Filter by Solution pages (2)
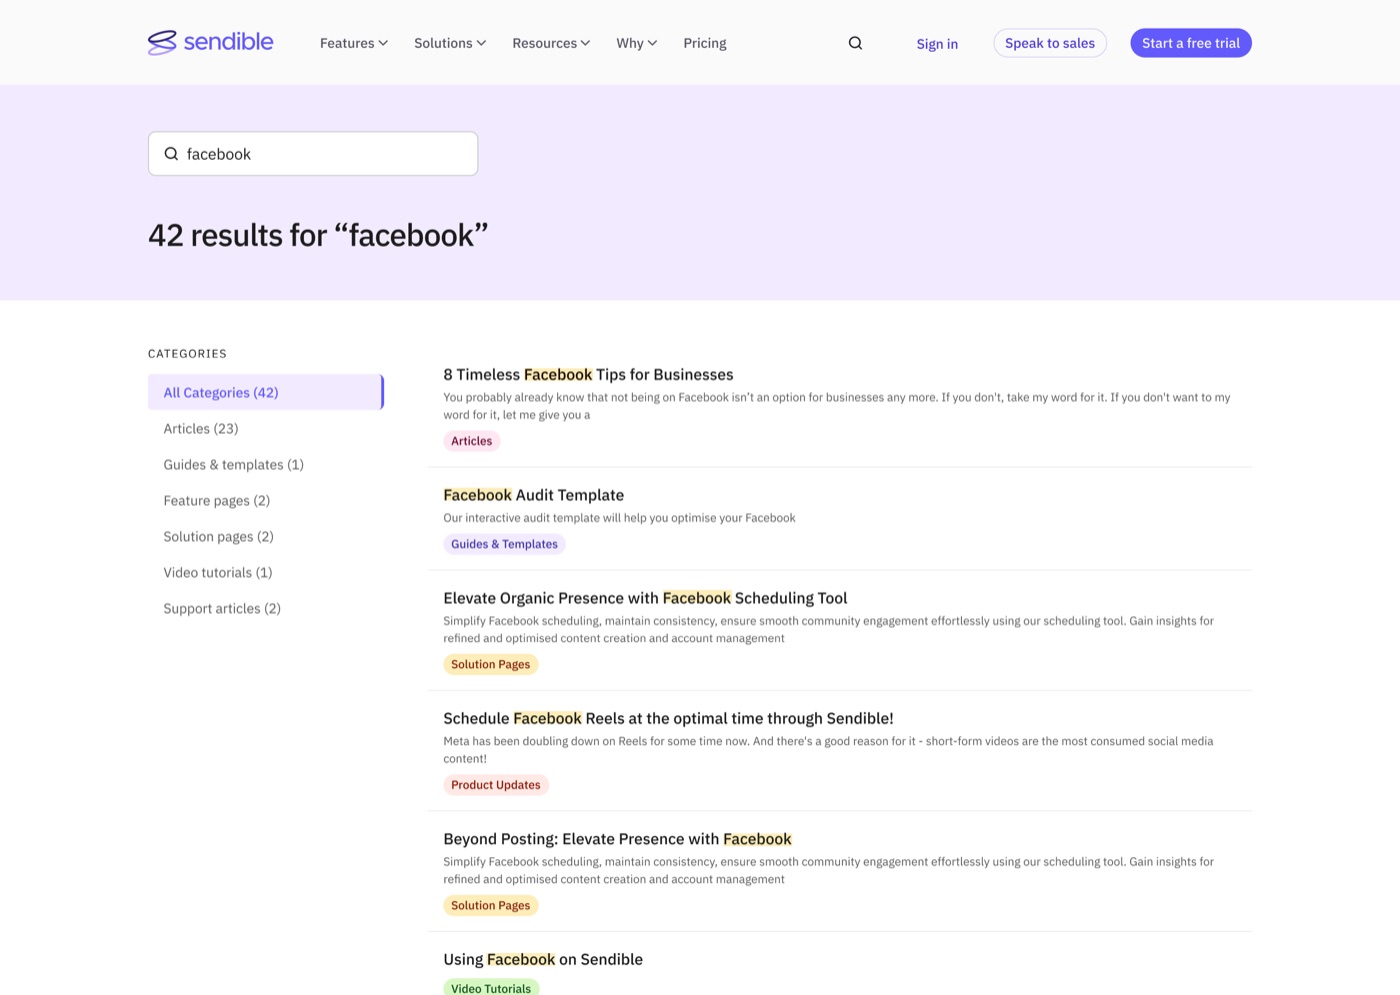The height and width of the screenshot is (995, 1400). click(x=219, y=536)
